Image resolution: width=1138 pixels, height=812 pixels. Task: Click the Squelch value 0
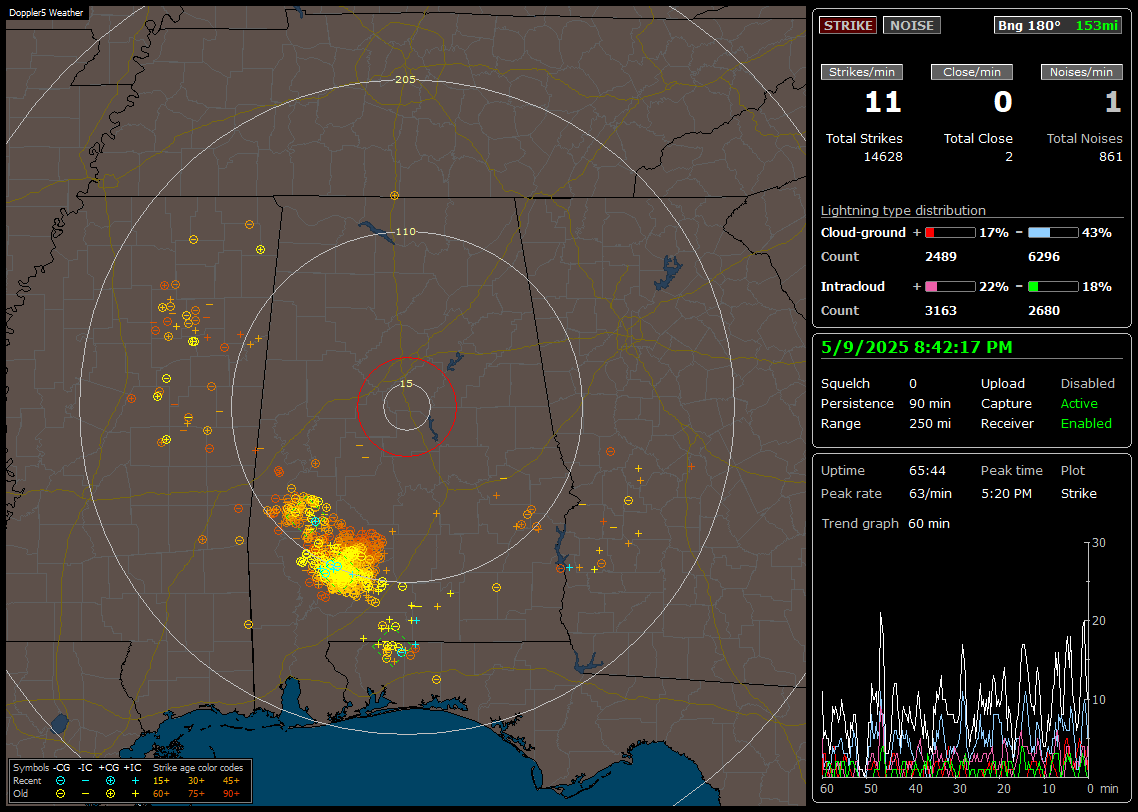coord(913,384)
